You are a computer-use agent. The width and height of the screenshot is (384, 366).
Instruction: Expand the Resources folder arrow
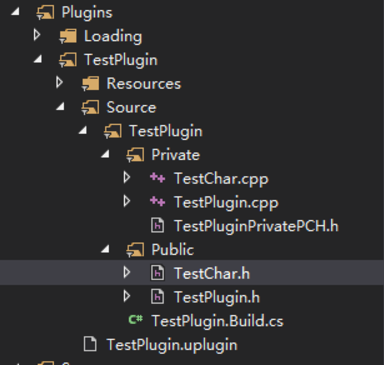[59, 82]
